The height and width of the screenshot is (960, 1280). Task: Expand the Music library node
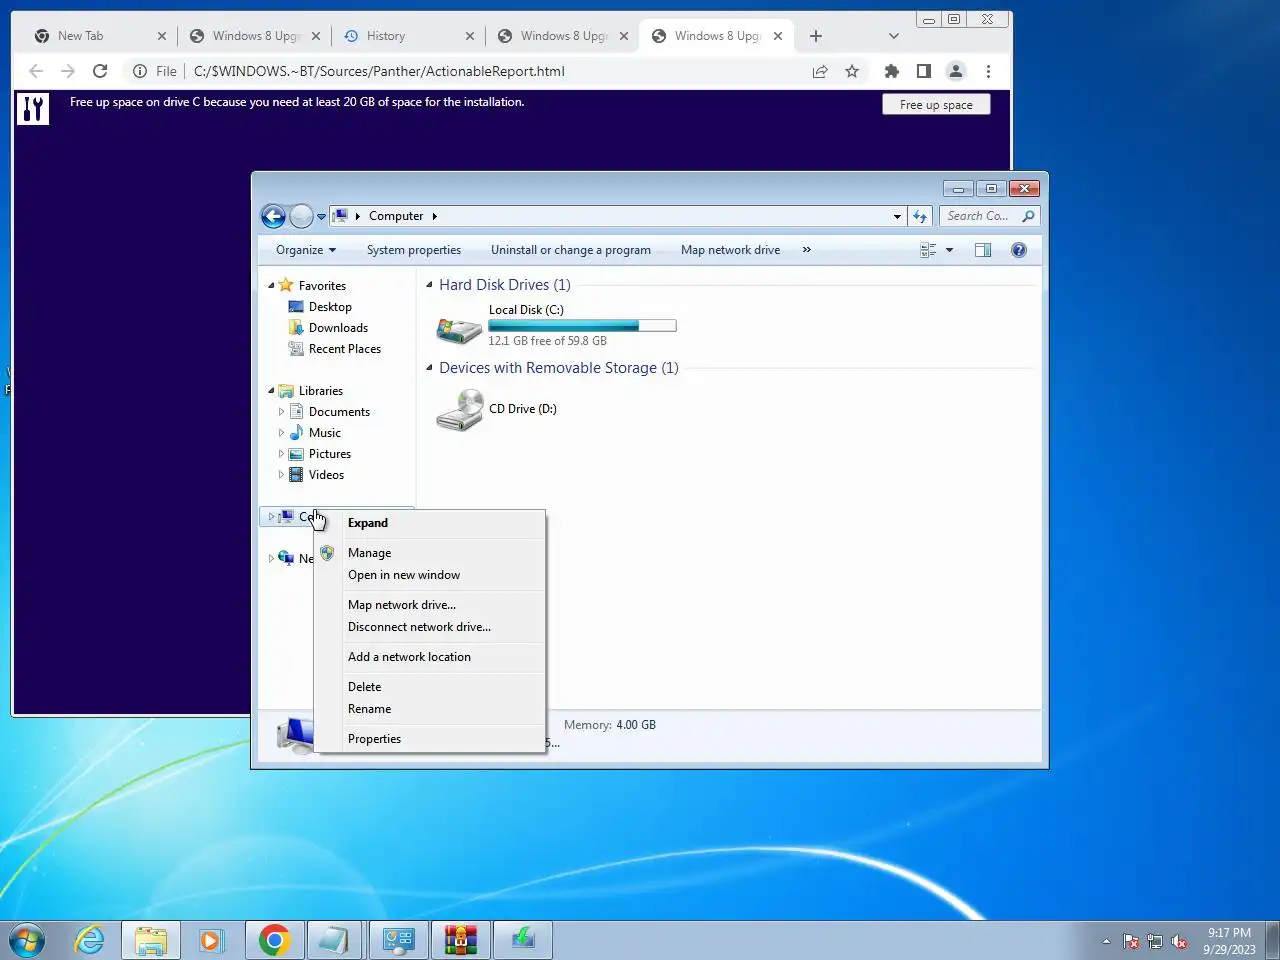pyautogui.click(x=281, y=433)
